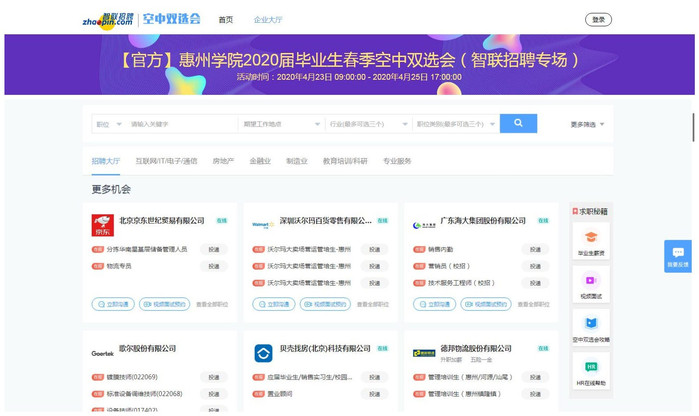Switch to the 互联网/IT/电子/通信 tab
The width and height of the screenshot is (699, 416).
click(166, 161)
